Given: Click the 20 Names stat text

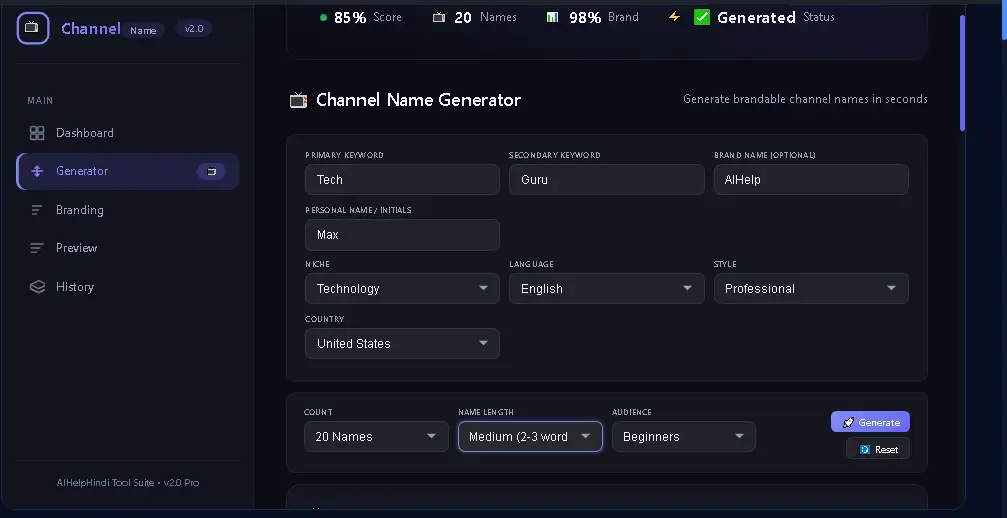Looking at the screenshot, I should click(486, 17).
